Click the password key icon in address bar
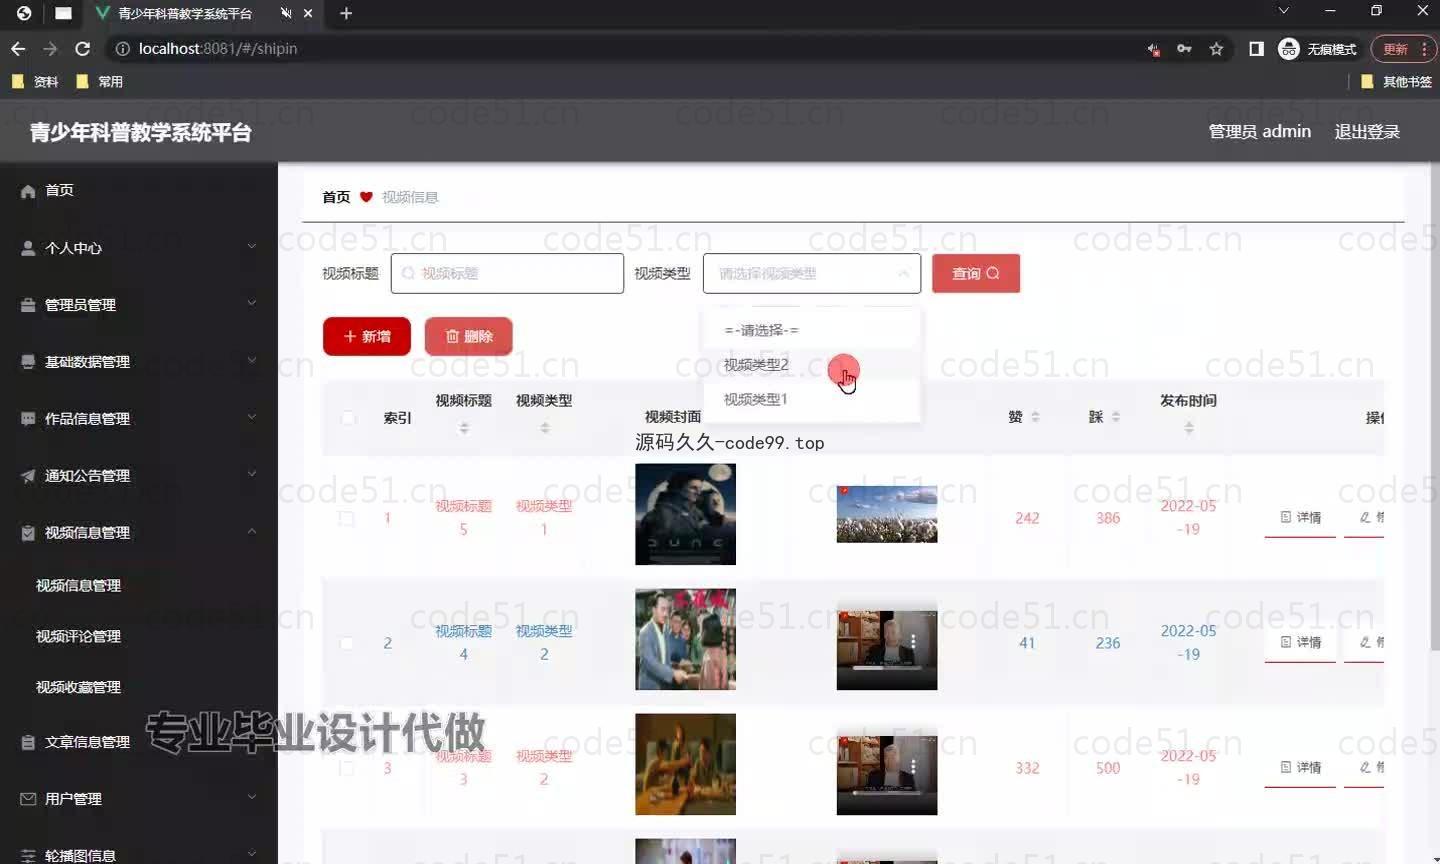 point(1184,48)
